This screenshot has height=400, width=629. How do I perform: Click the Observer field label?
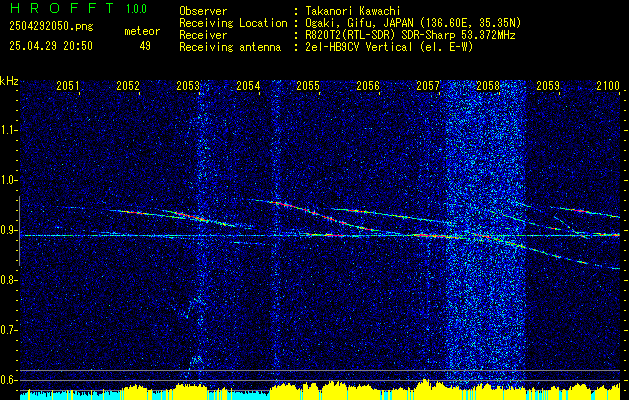click(203, 11)
